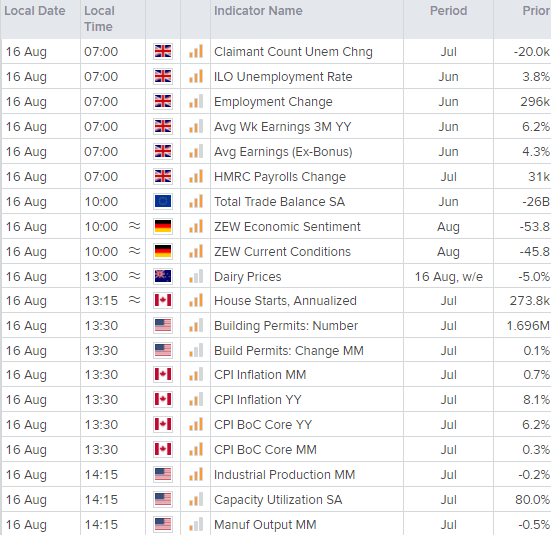Click the Period column header

pyautogui.click(x=448, y=11)
